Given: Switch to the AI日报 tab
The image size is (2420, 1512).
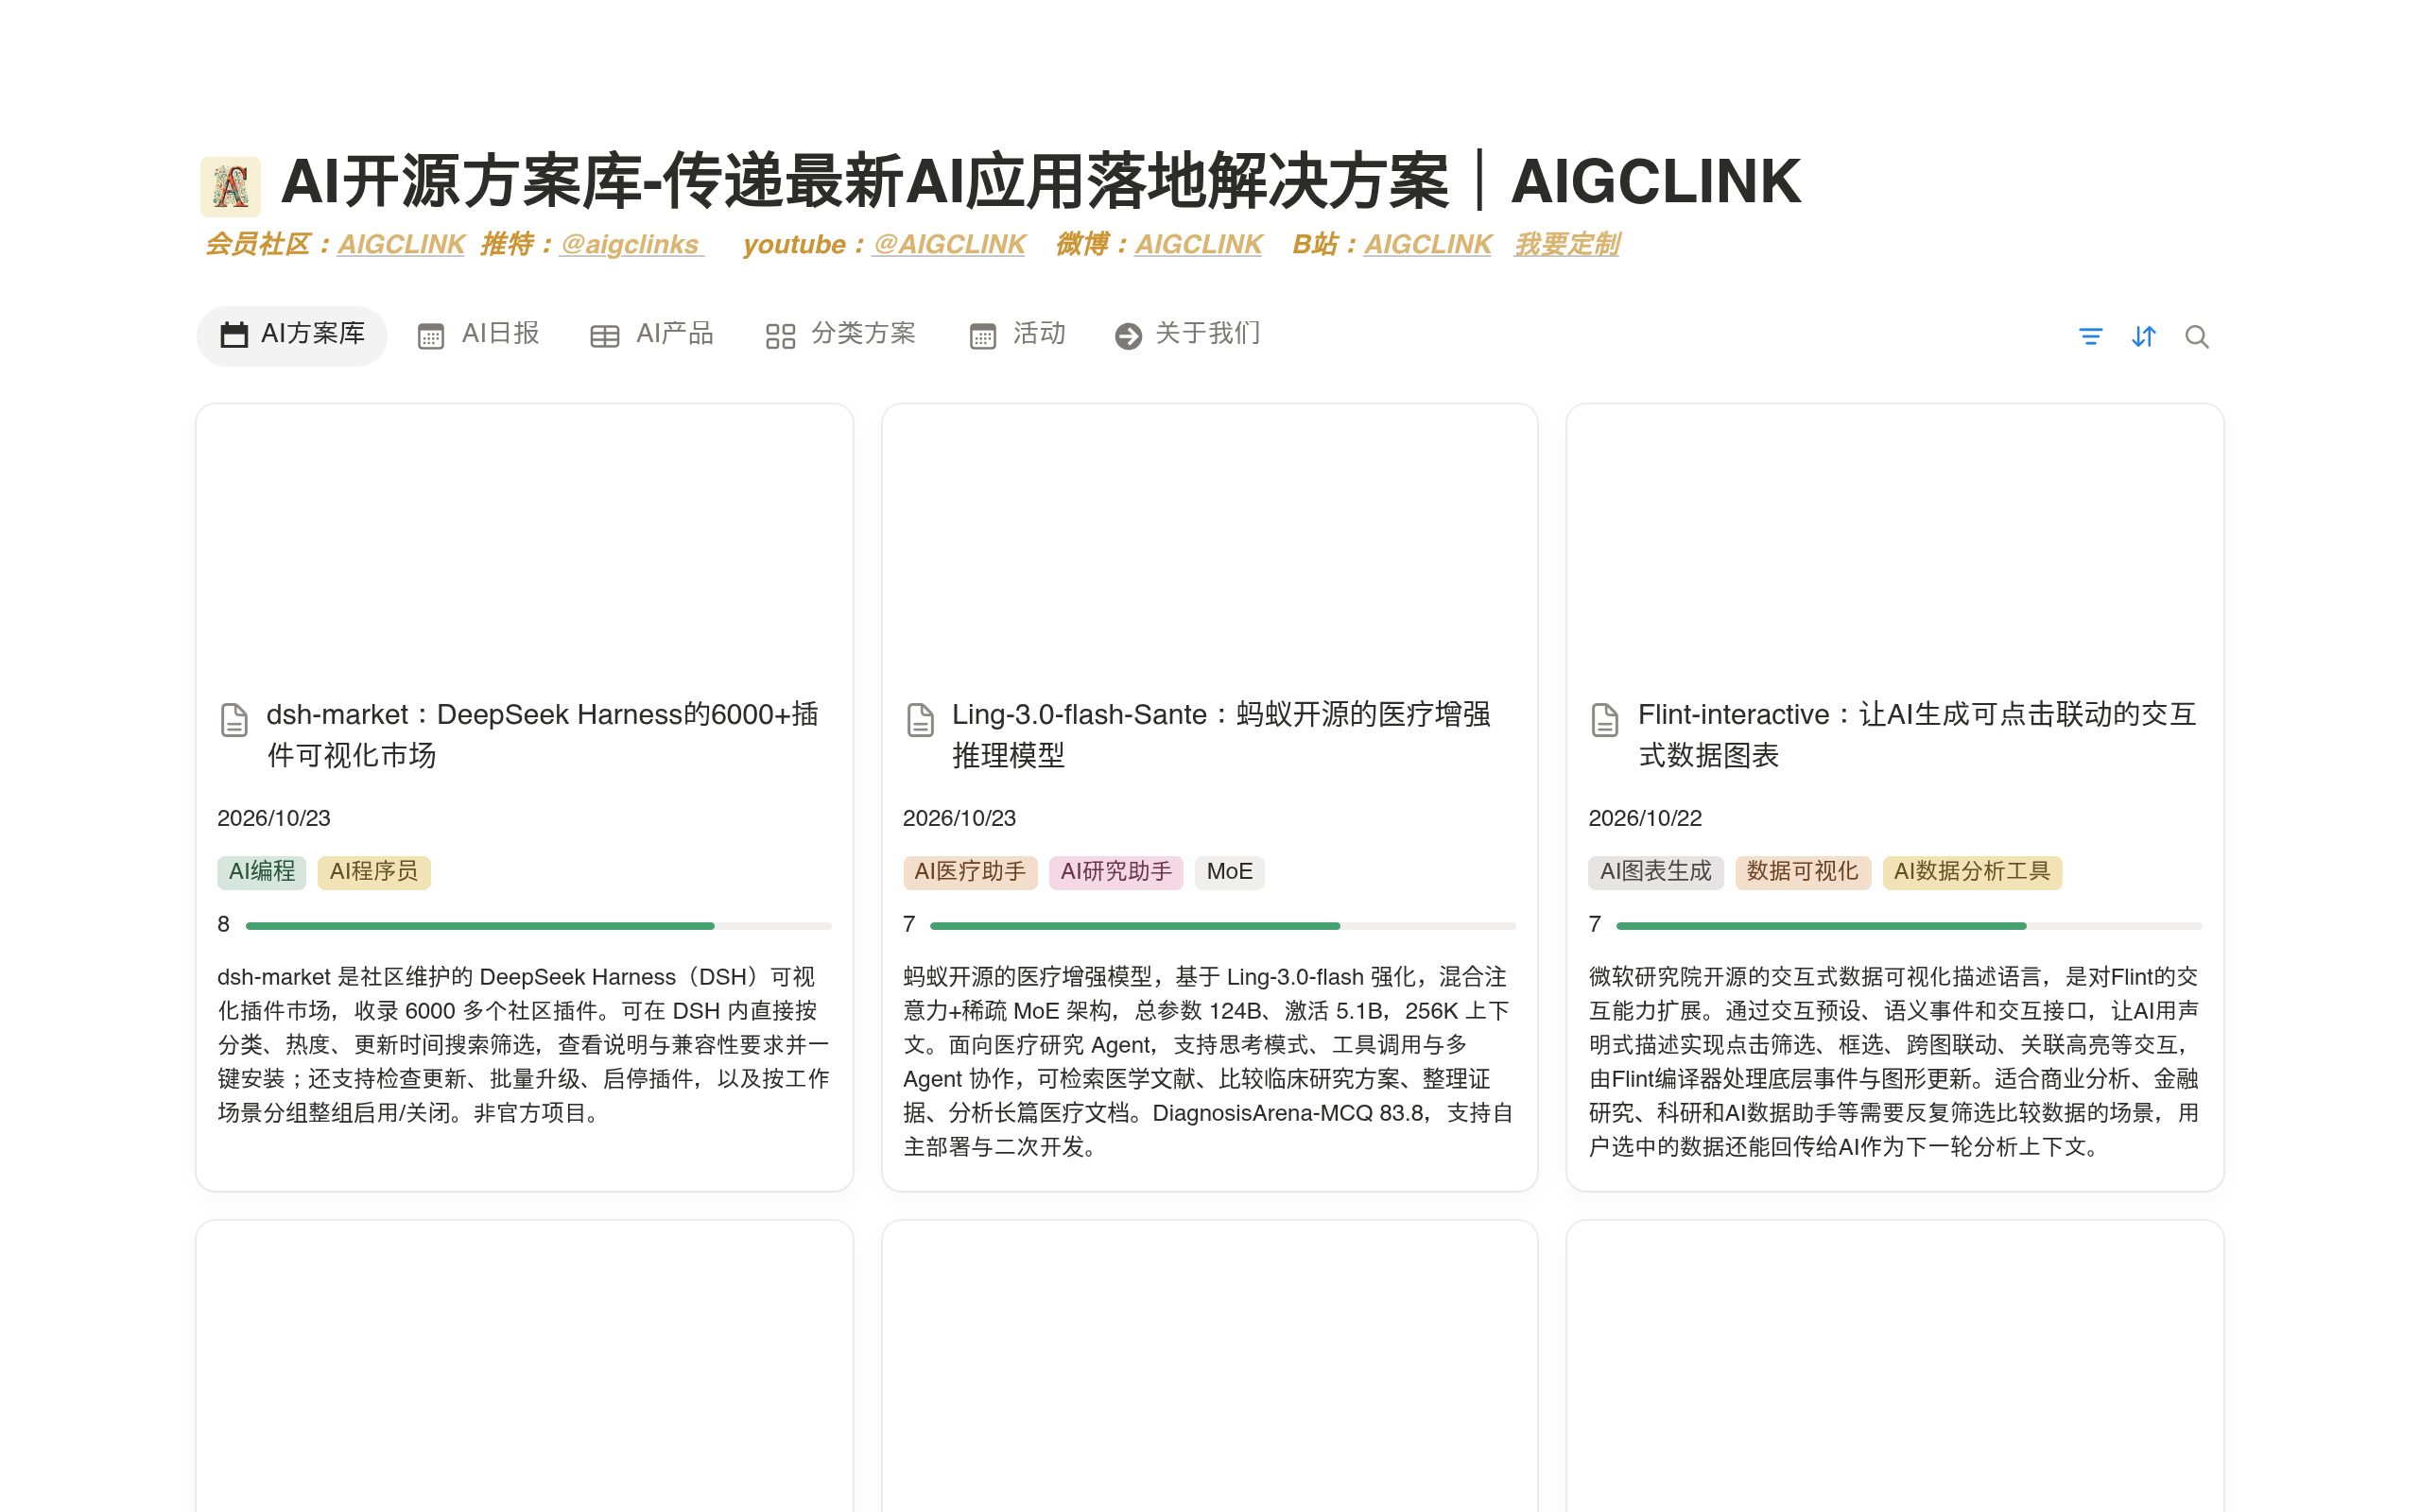Looking at the screenshot, I should click(x=479, y=335).
